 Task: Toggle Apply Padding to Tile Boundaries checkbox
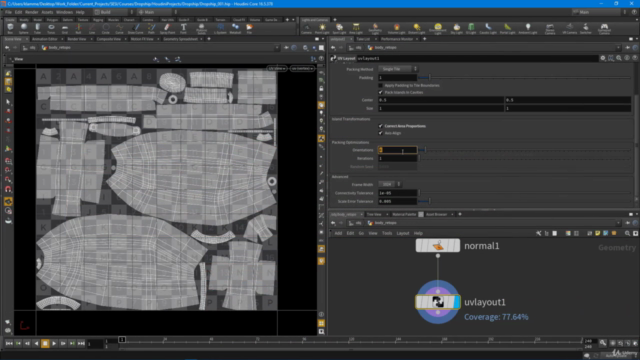point(380,85)
